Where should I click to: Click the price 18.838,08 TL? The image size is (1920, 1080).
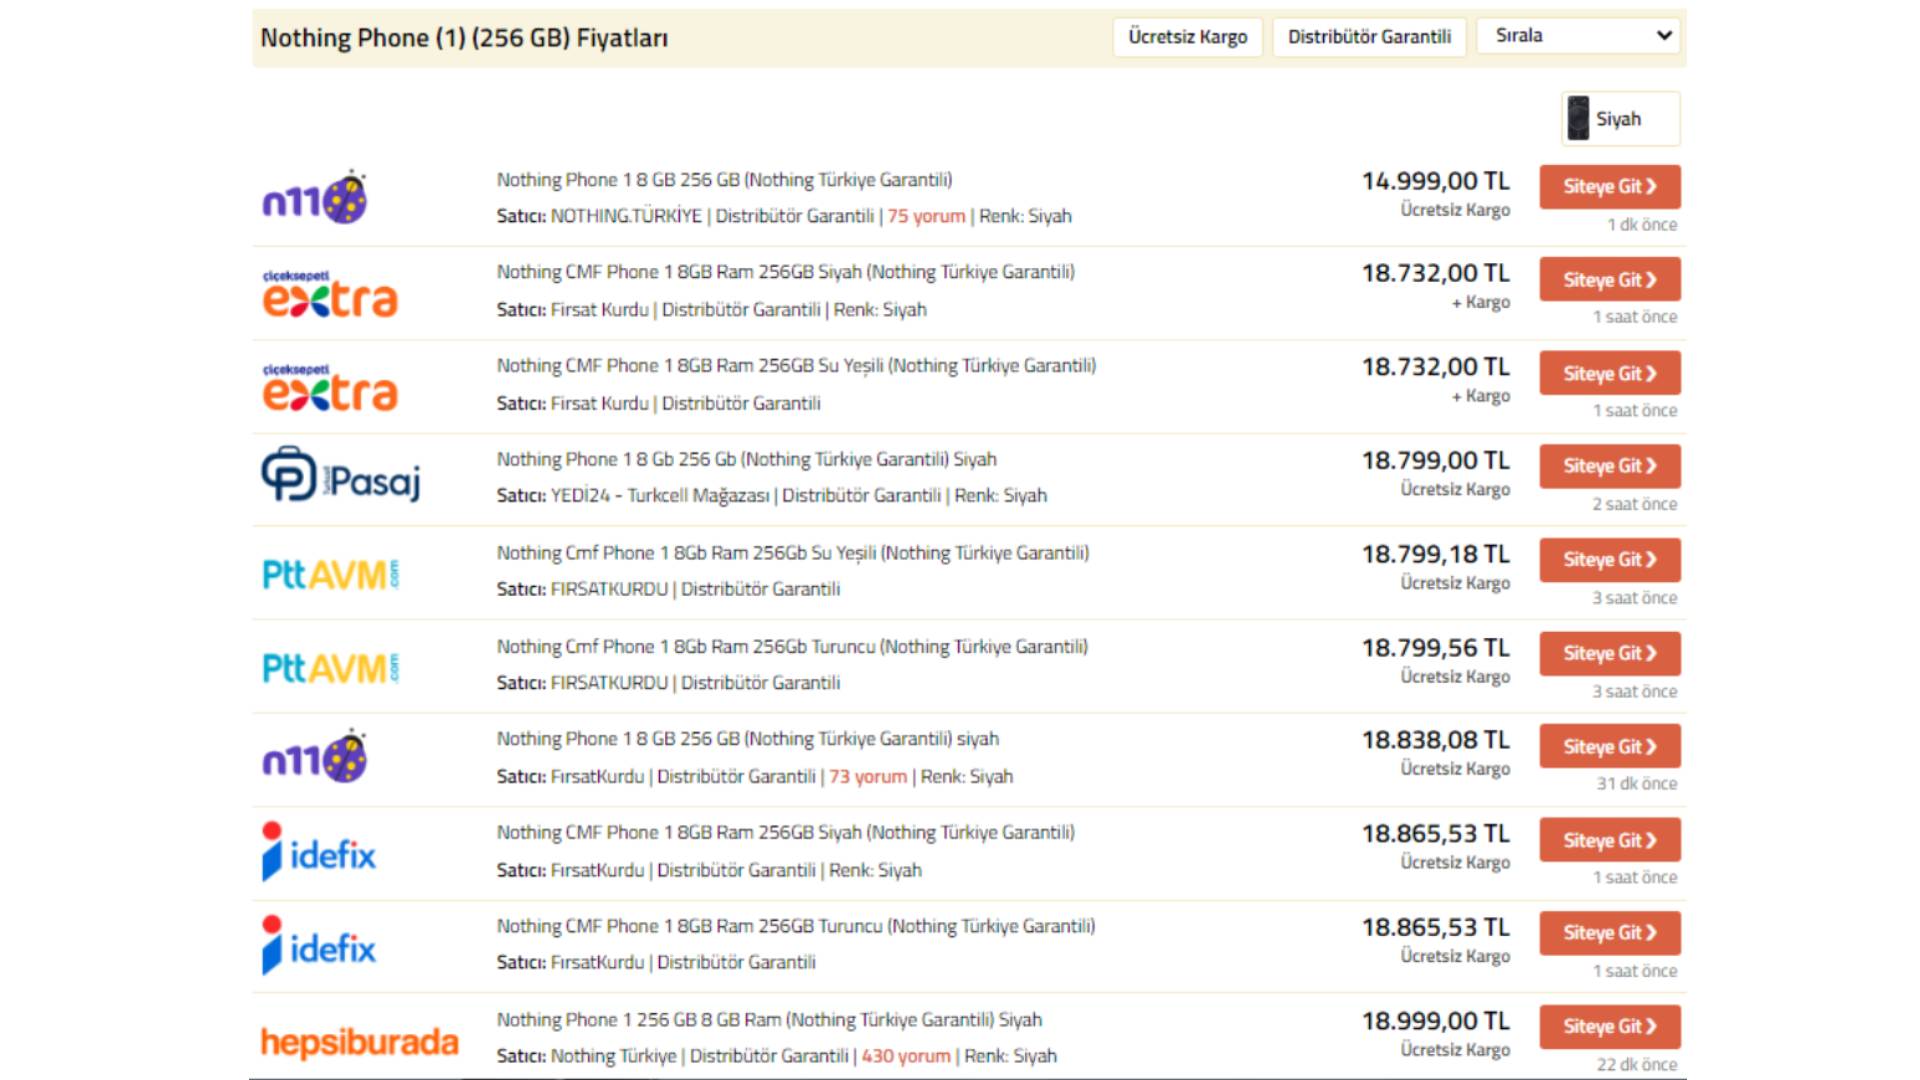(1435, 740)
